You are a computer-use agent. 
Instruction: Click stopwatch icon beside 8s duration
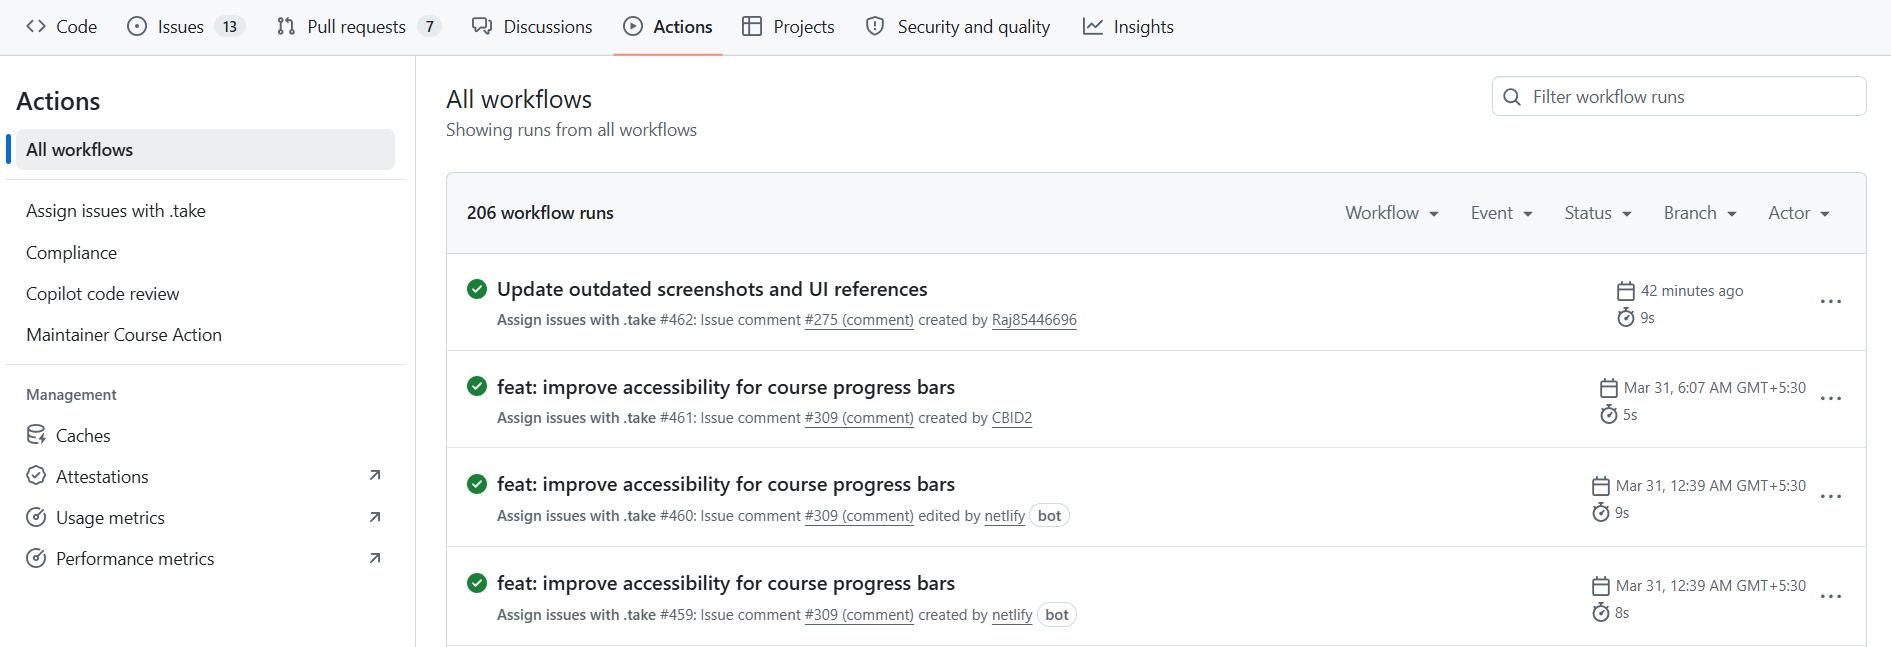tap(1601, 612)
